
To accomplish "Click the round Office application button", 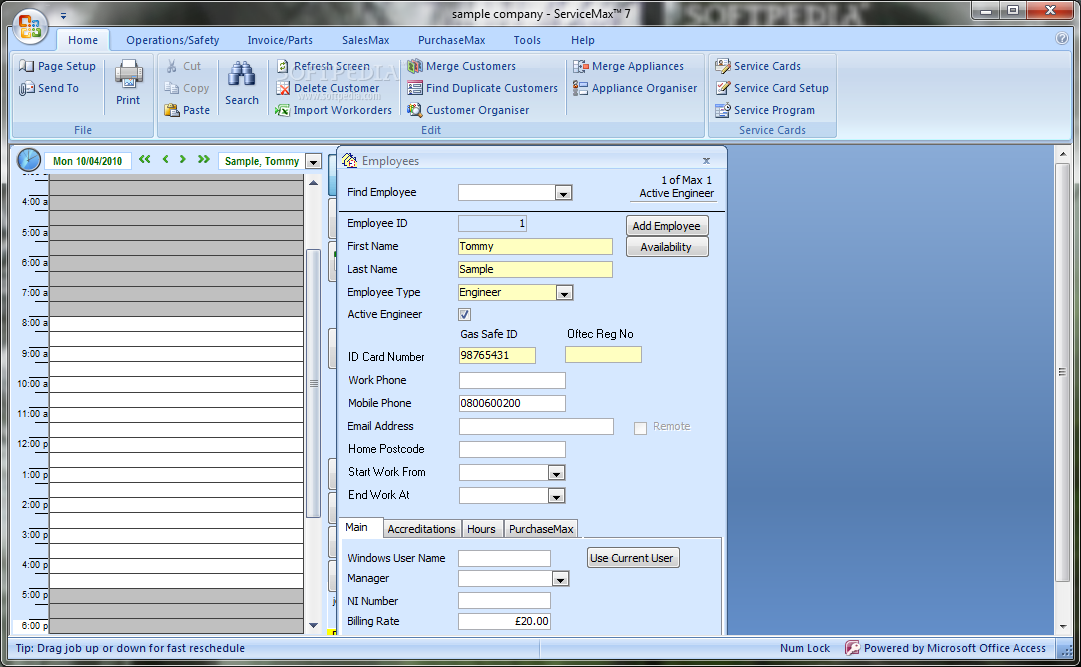I will 30,27.
